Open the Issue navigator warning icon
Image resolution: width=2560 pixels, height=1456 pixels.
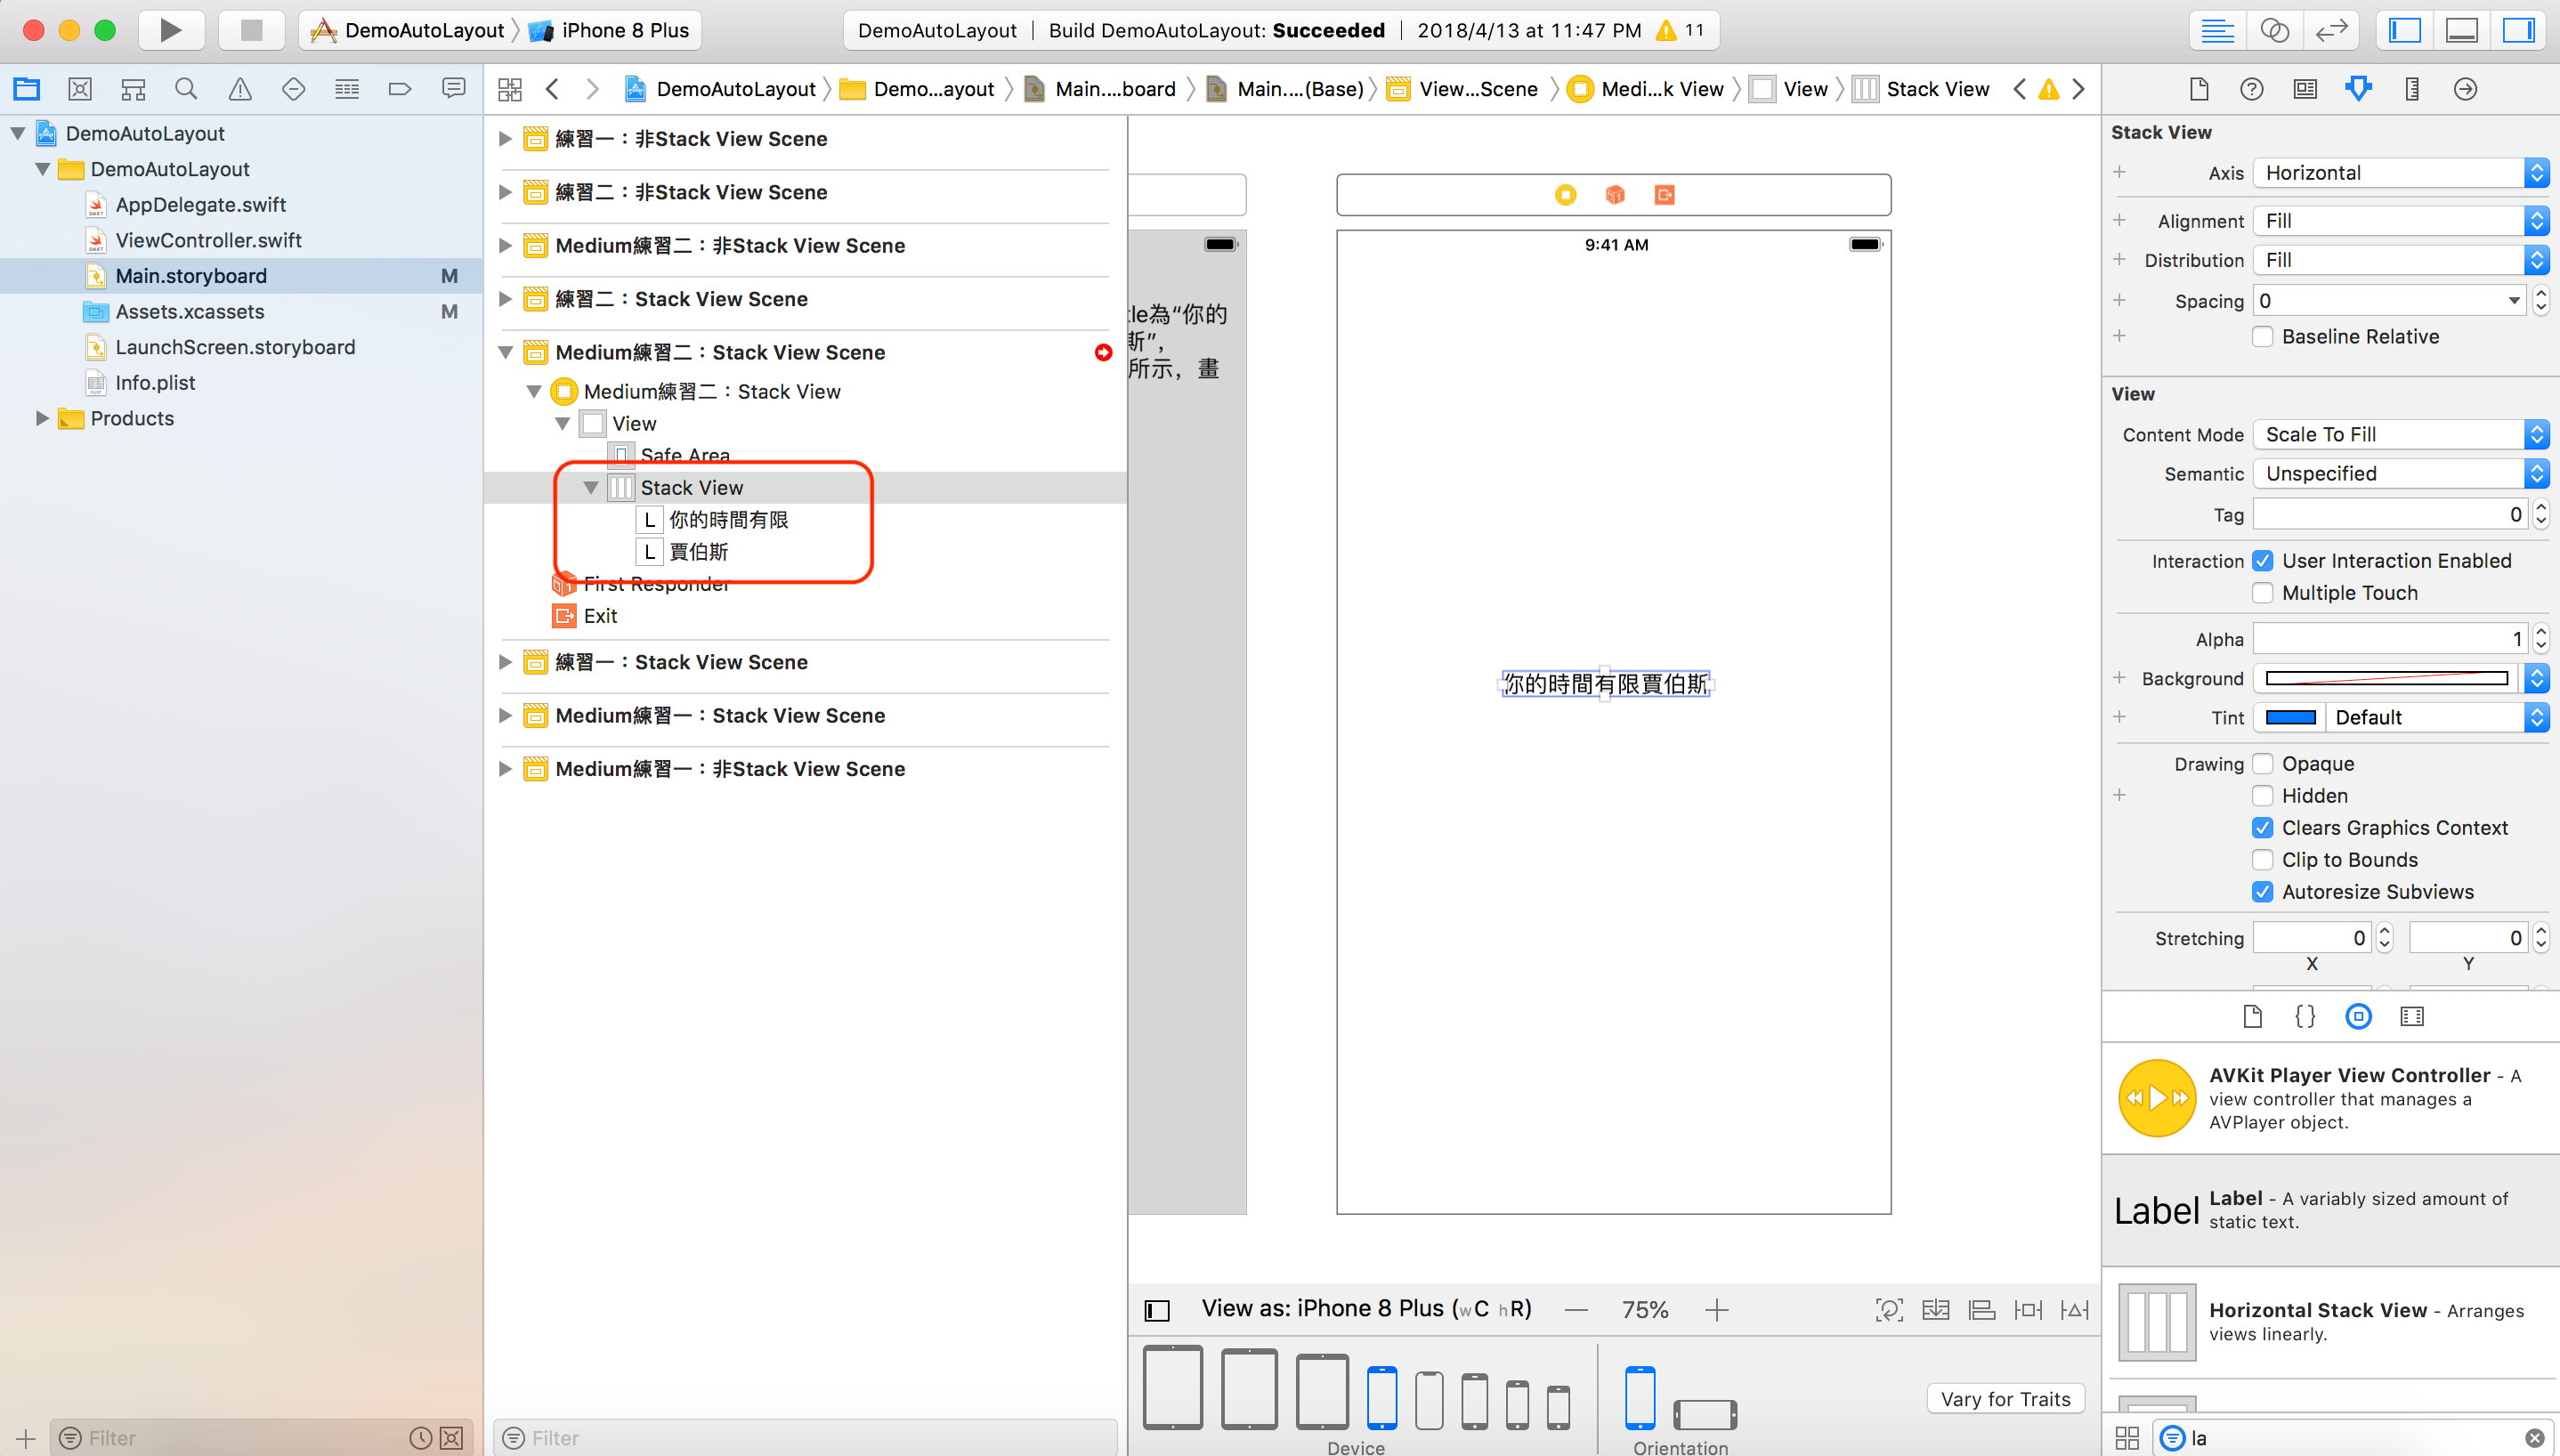[x=240, y=88]
